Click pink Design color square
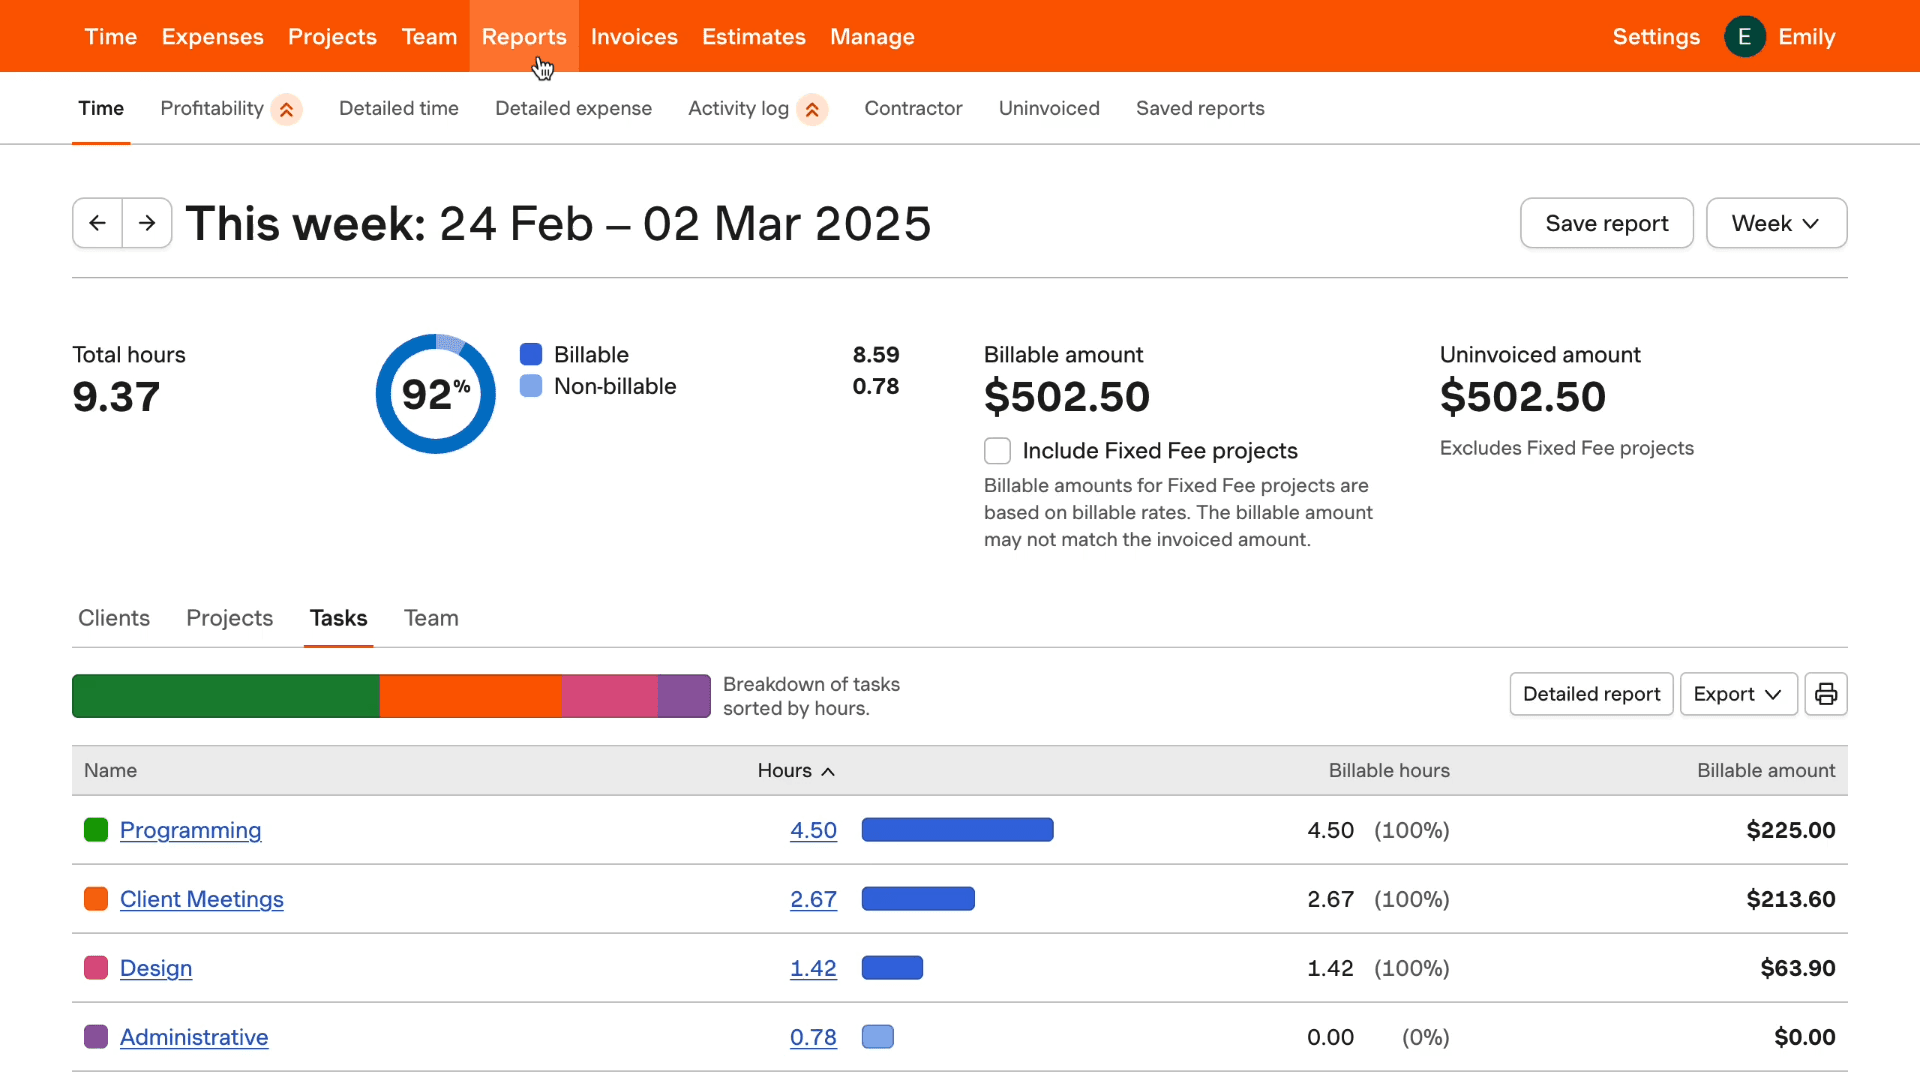 click(96, 968)
